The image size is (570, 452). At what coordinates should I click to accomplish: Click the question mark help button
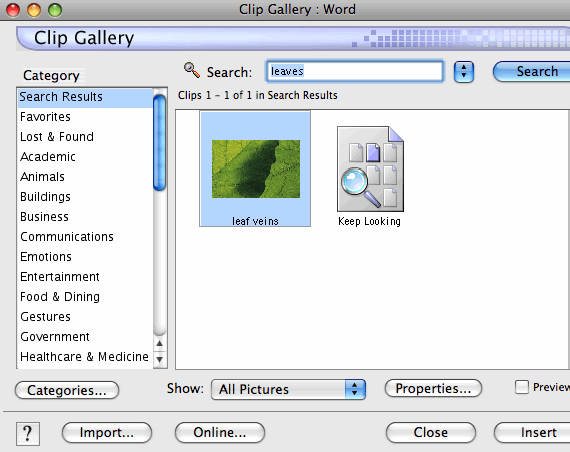click(x=28, y=433)
